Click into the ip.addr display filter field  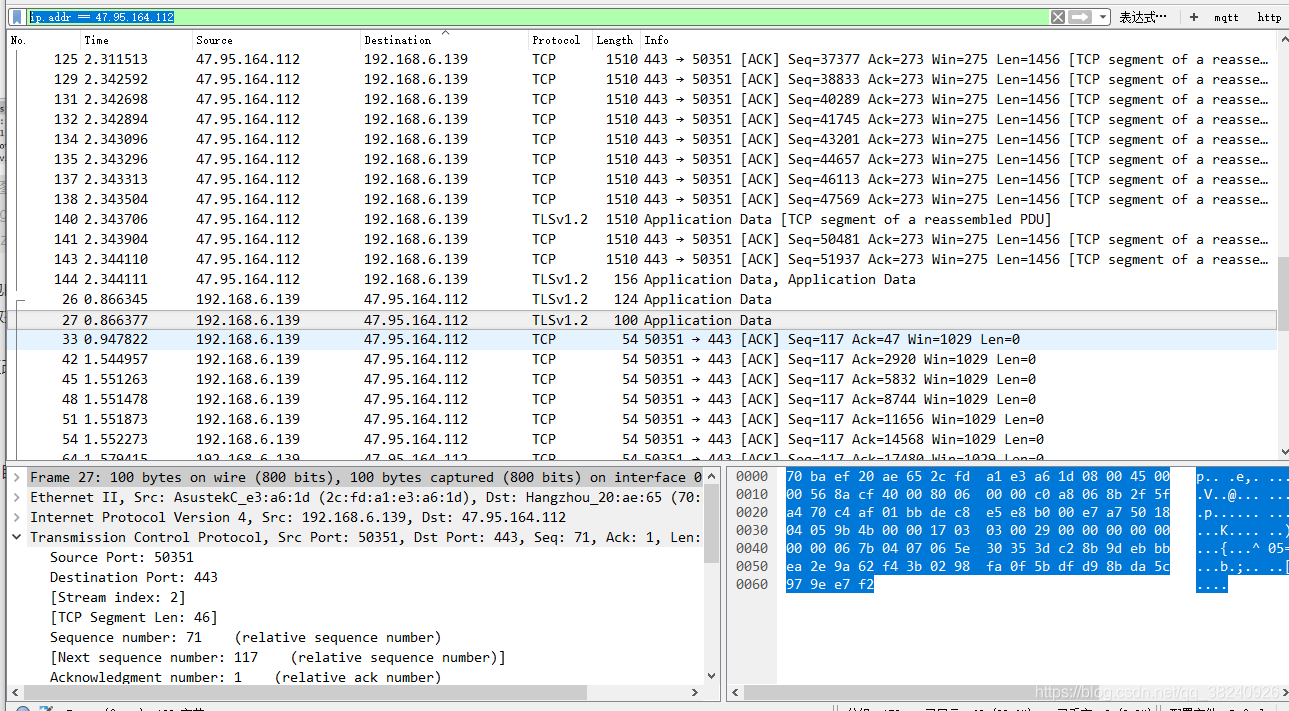pos(538,17)
